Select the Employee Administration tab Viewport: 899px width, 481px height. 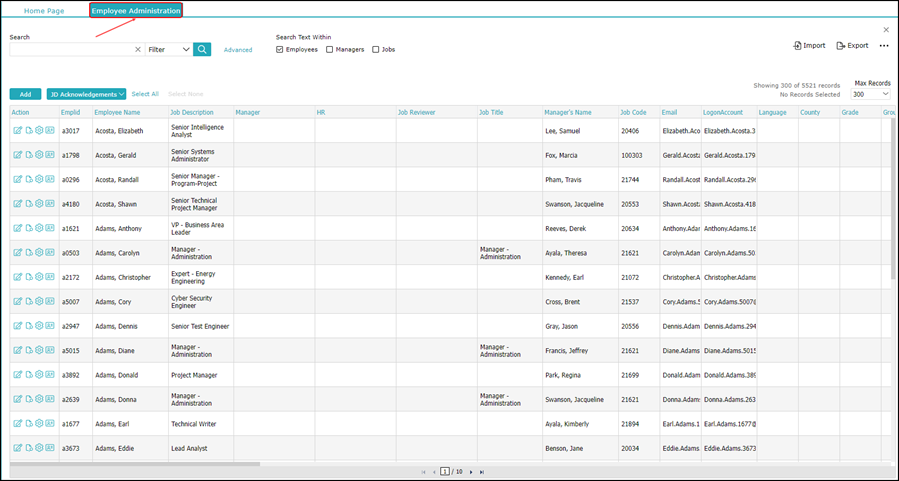[136, 11]
